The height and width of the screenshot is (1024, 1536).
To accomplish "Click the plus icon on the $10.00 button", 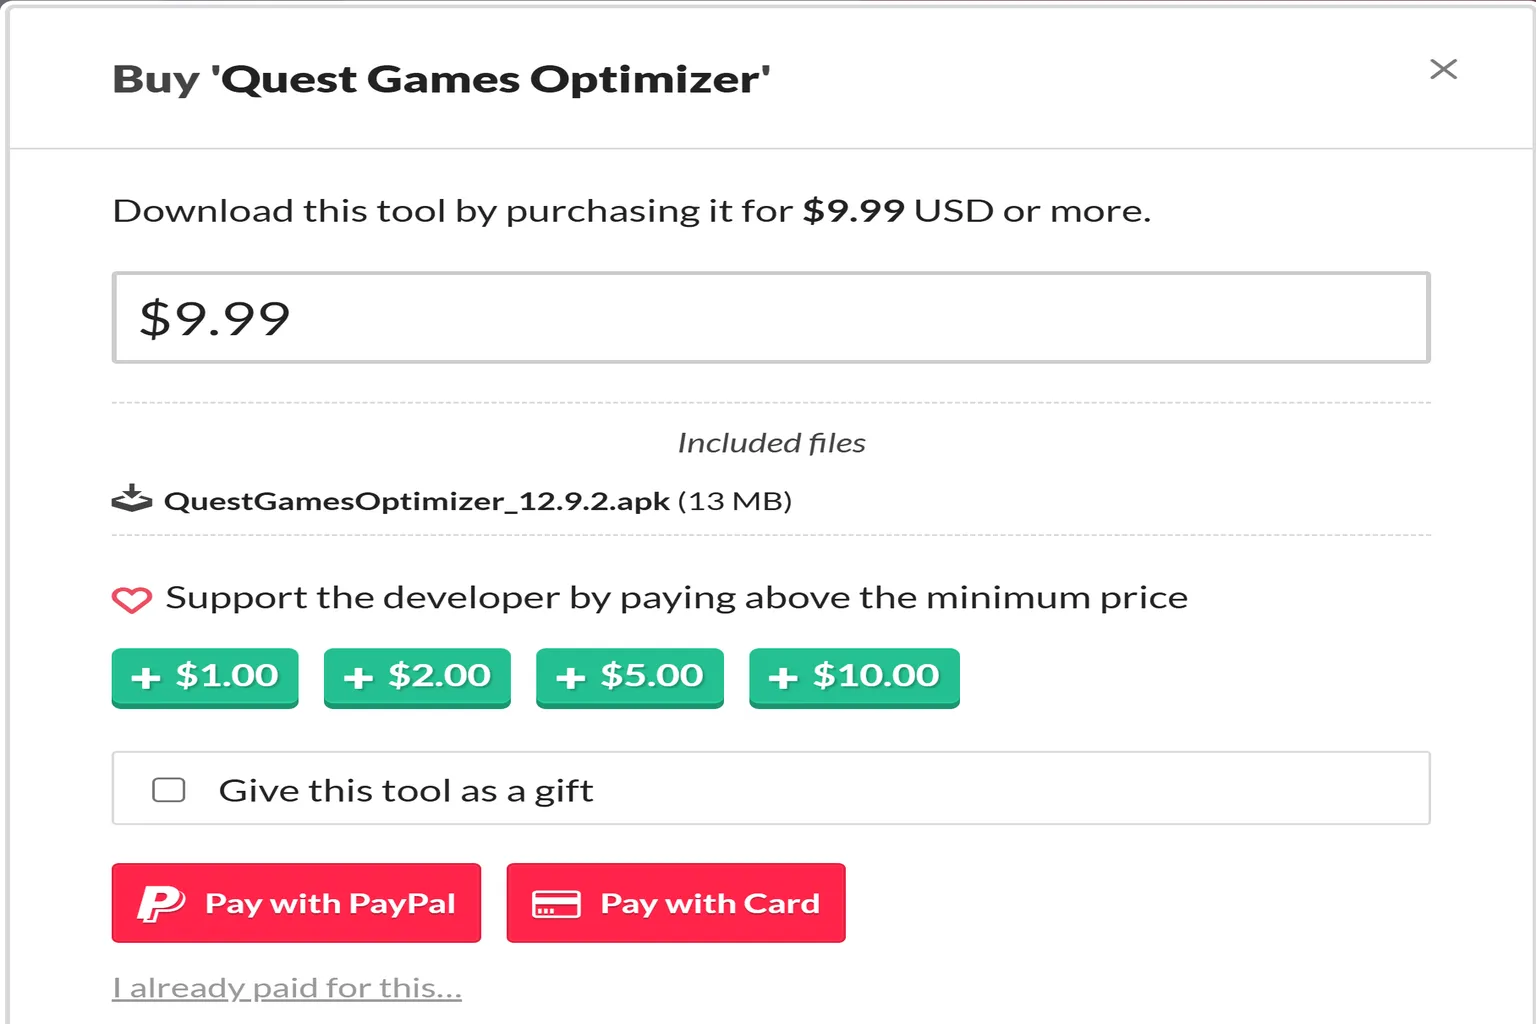I will click(x=785, y=676).
